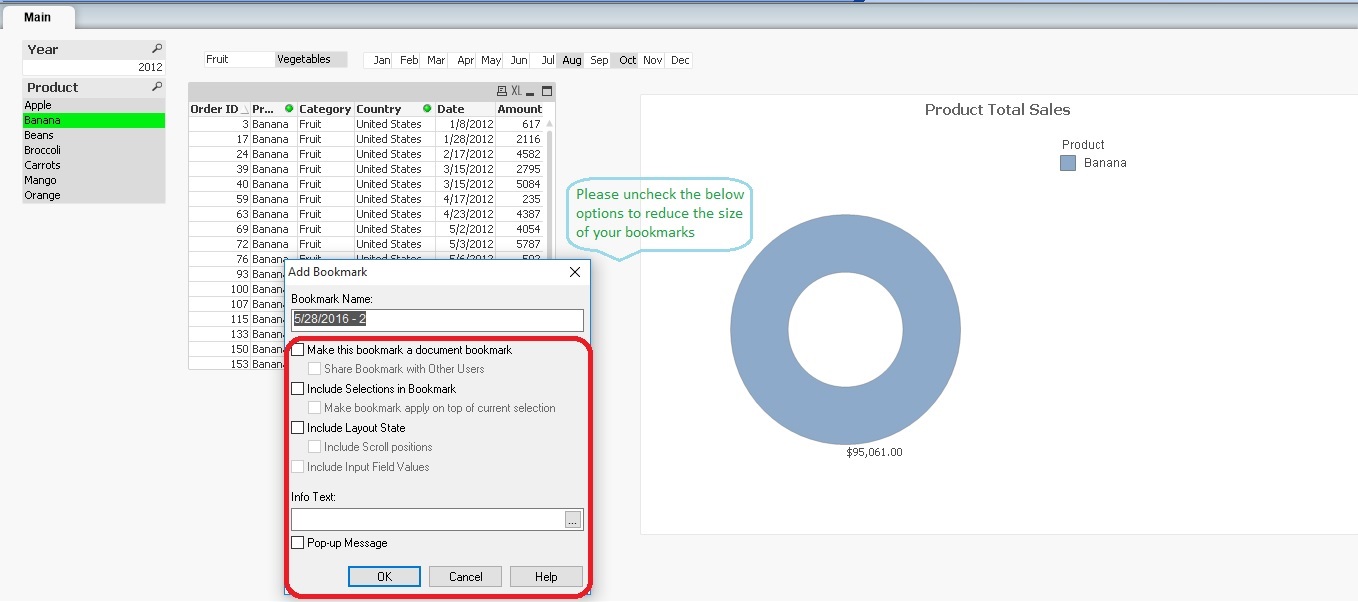Click date cell 1/8/2012
The width and height of the screenshot is (1358, 602).
coord(465,124)
